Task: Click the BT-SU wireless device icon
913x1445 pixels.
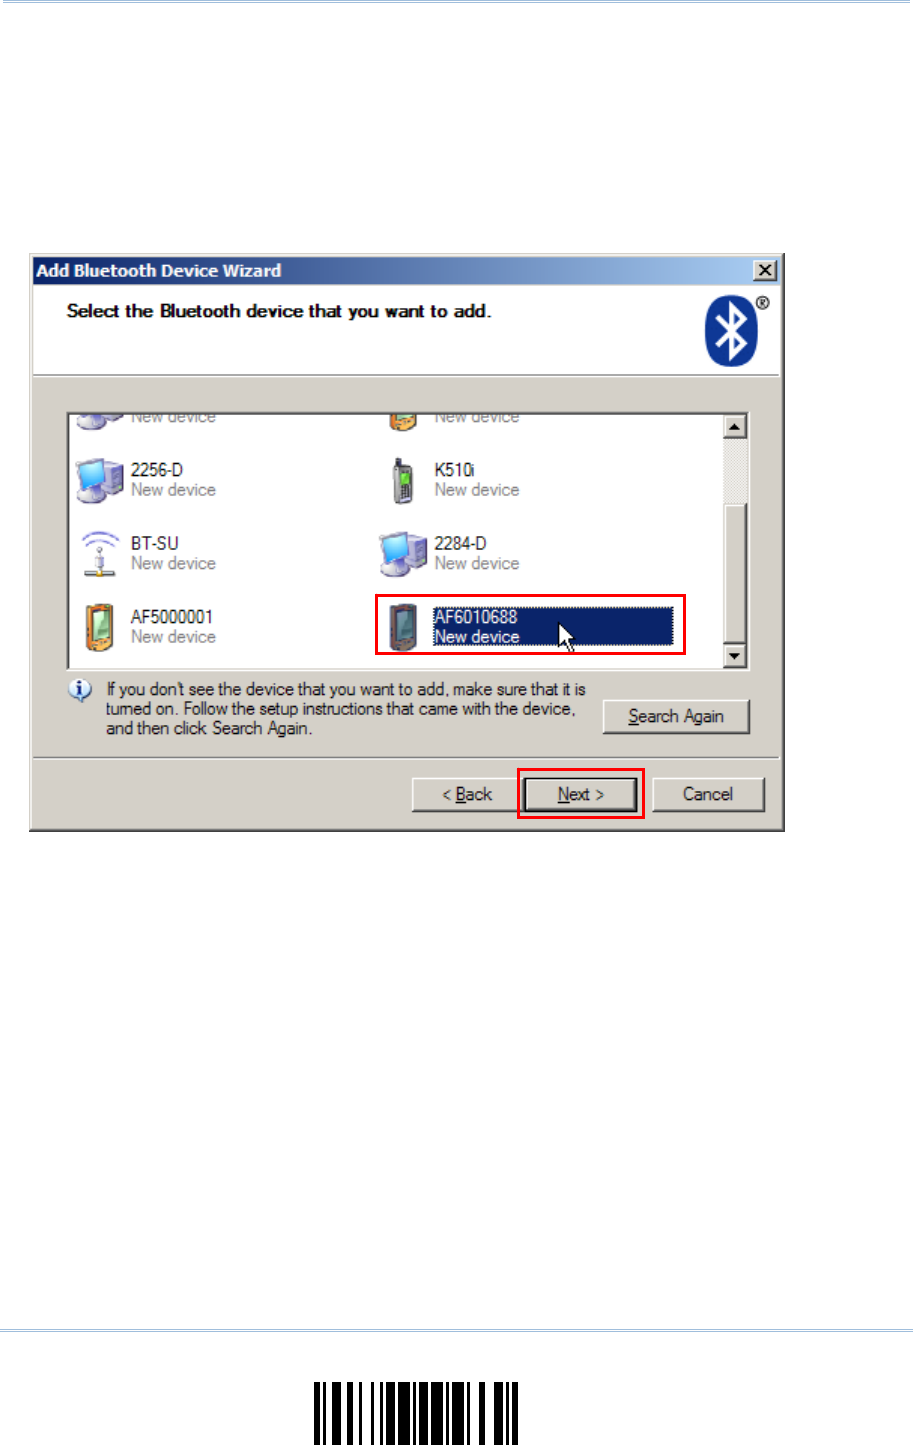Action: [99, 553]
